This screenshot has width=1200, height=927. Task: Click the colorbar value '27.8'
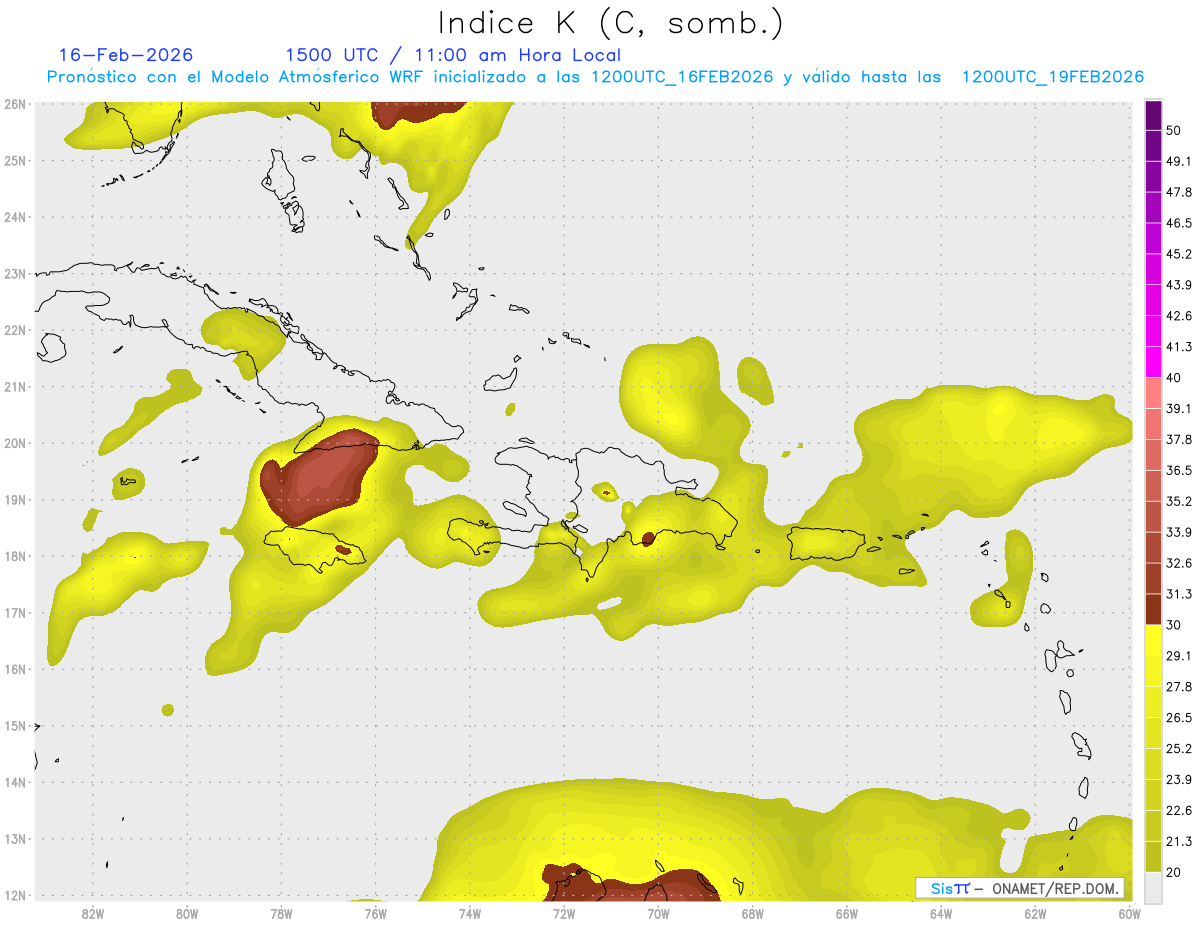point(1178,687)
